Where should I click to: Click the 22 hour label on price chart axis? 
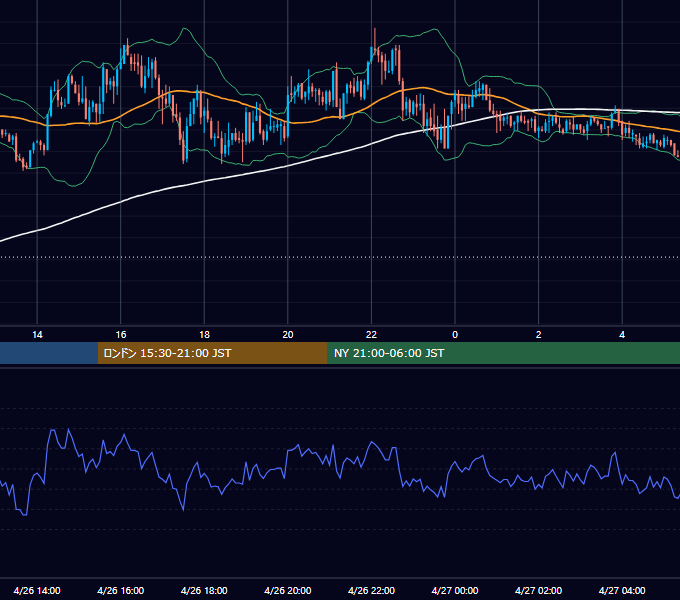(x=371, y=335)
